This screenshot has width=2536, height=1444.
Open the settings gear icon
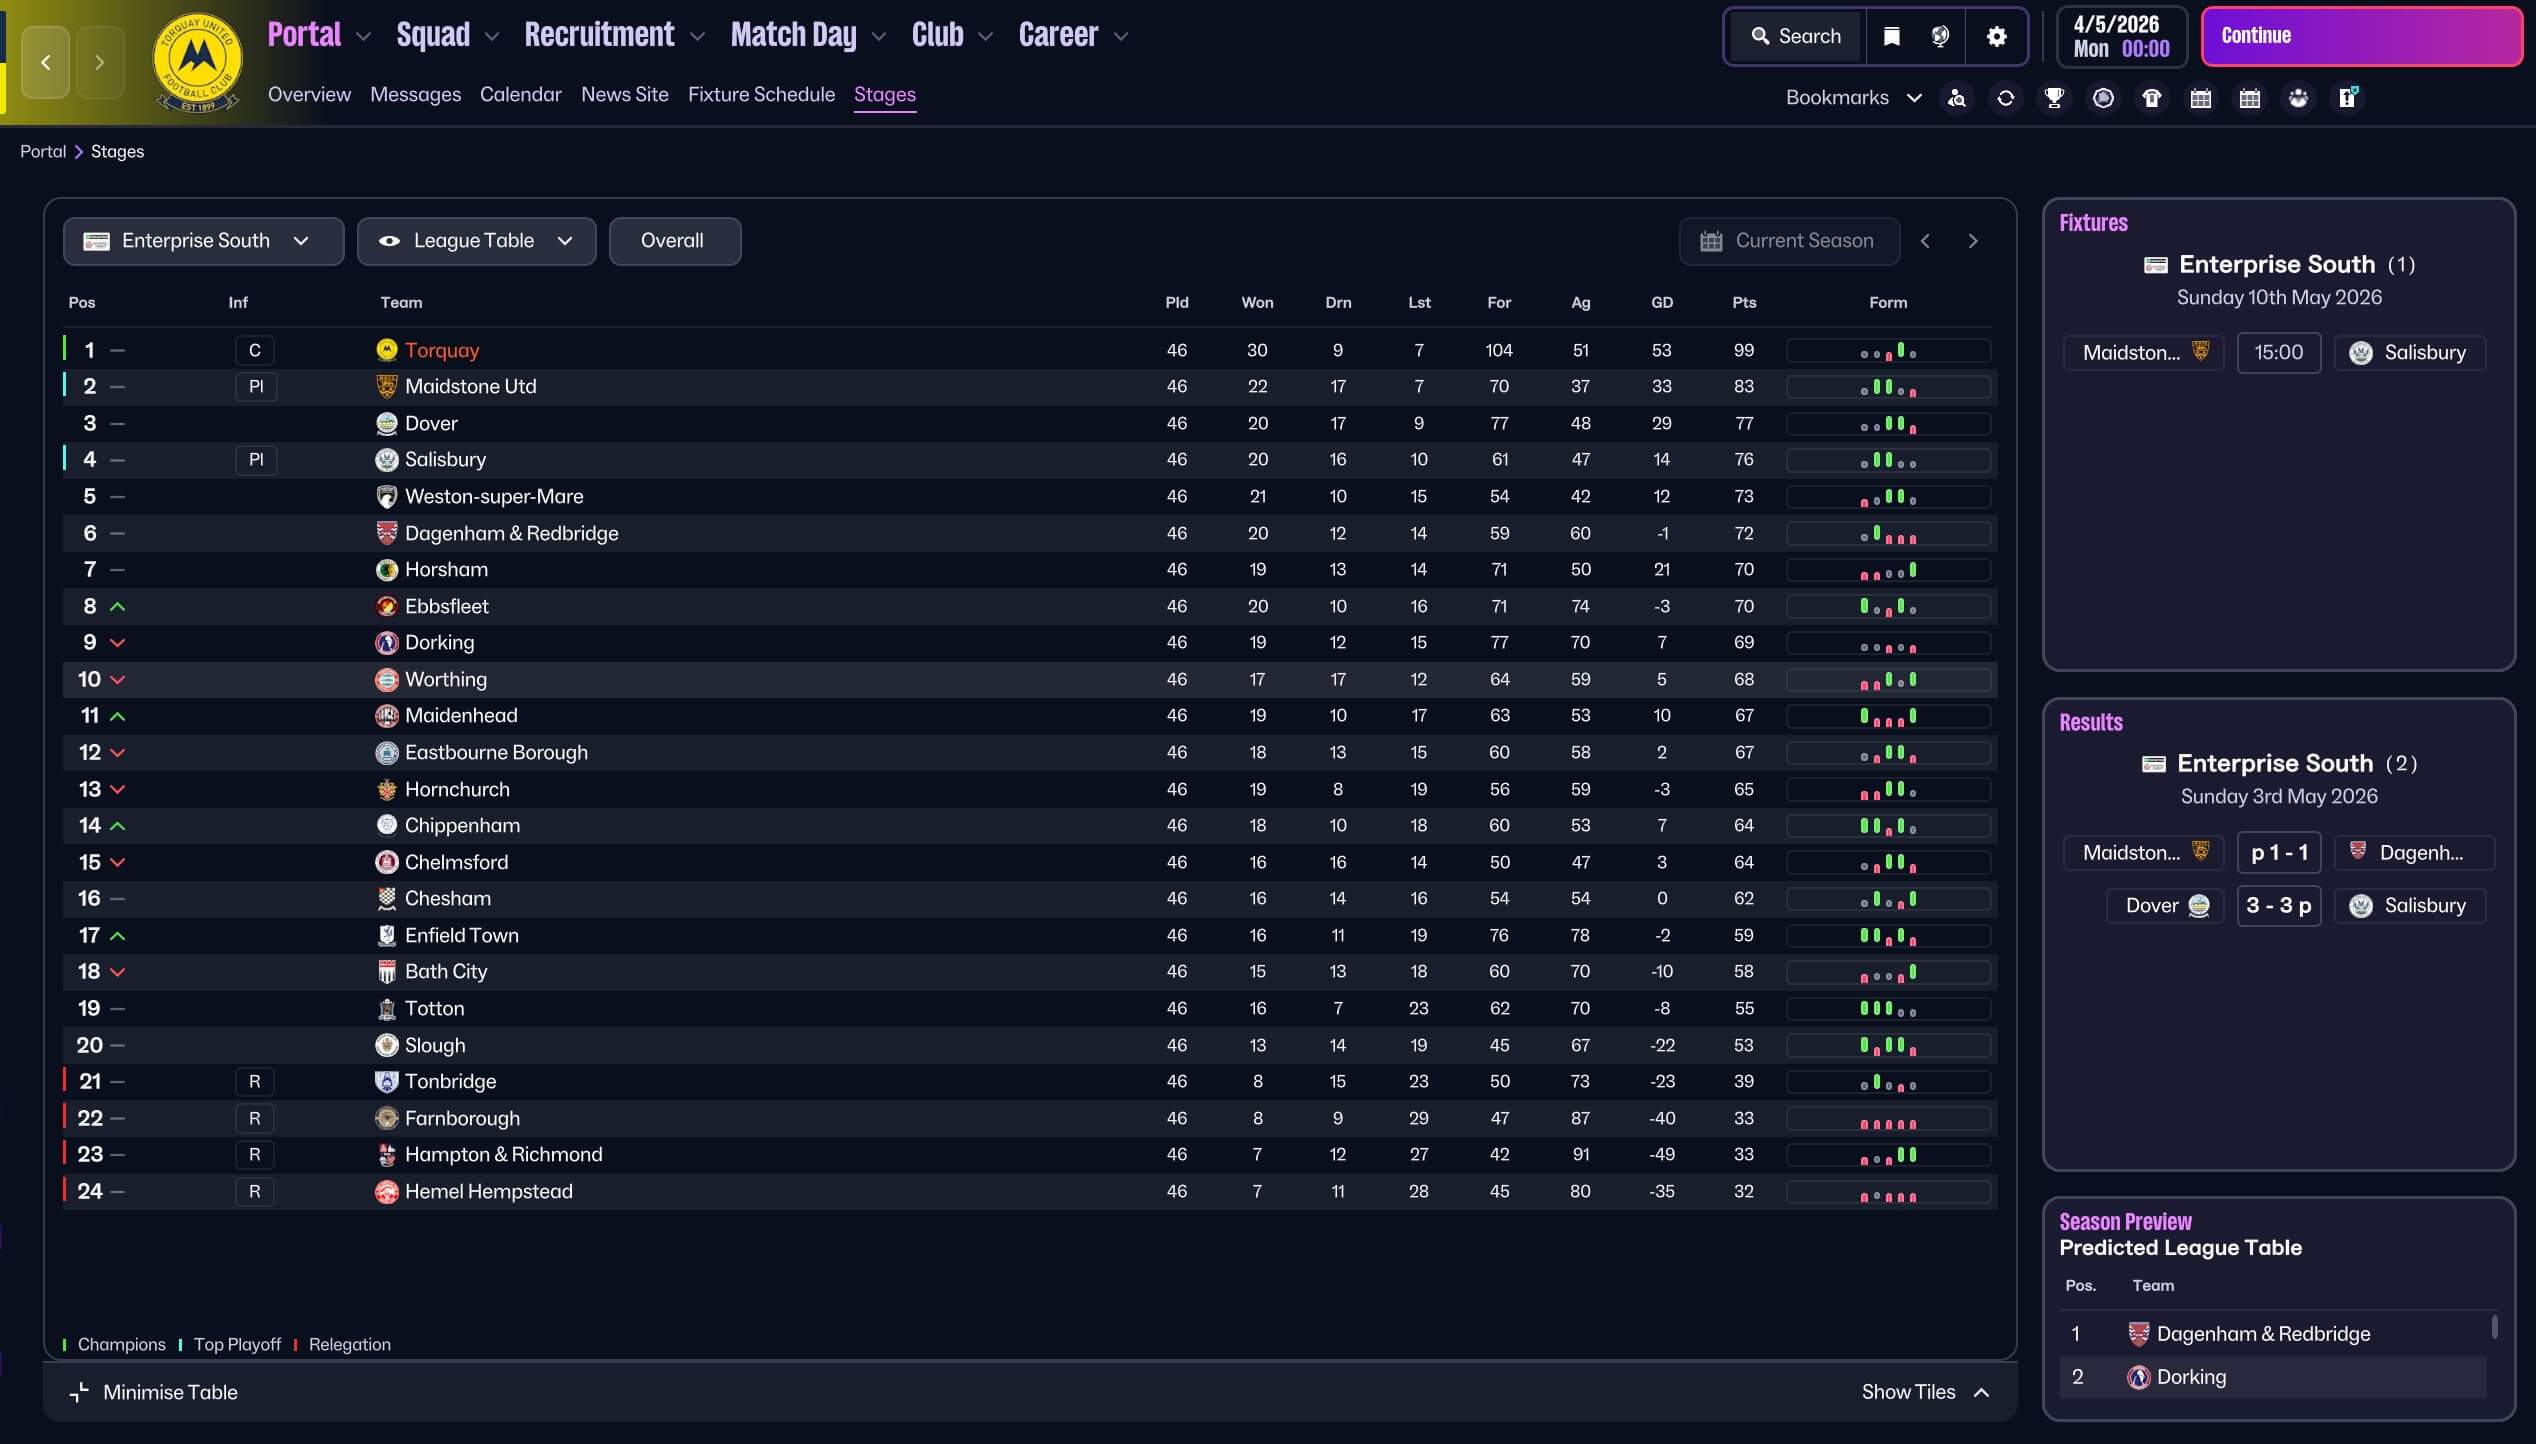(x=1996, y=37)
